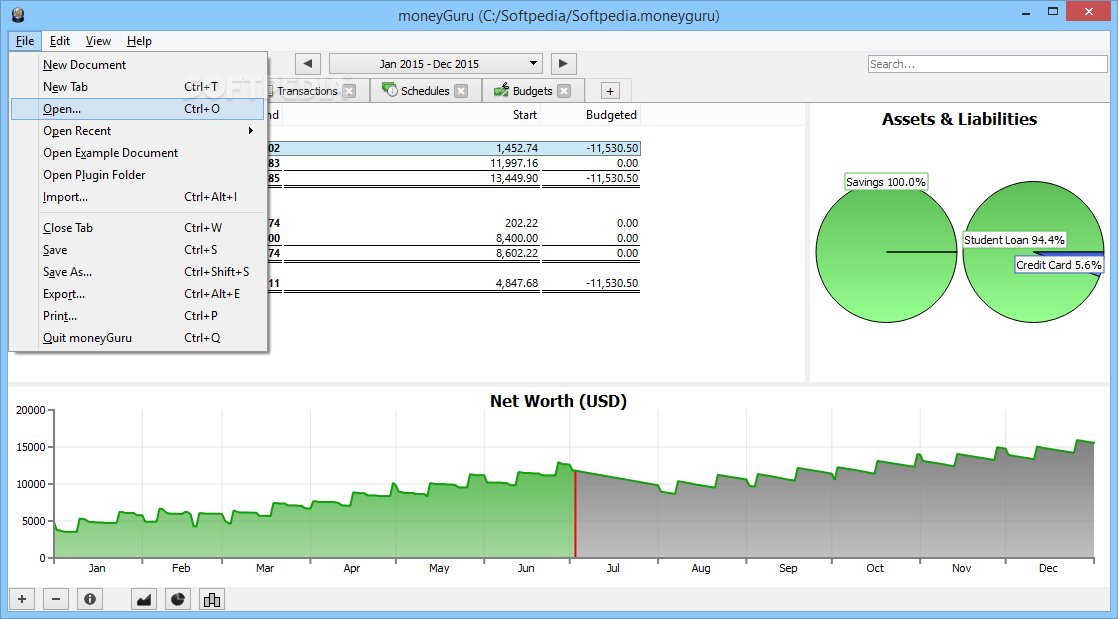
Task: Select the 11,997.16 start value cell
Action: [514, 163]
